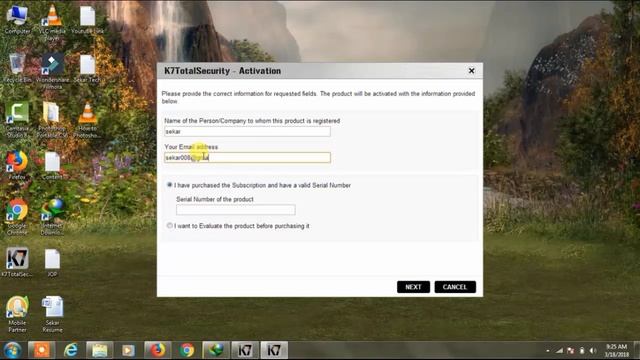The width and height of the screenshot is (640, 360).
Task: Open K7TotalSecurity desktop shortcut
Action: click(17, 262)
